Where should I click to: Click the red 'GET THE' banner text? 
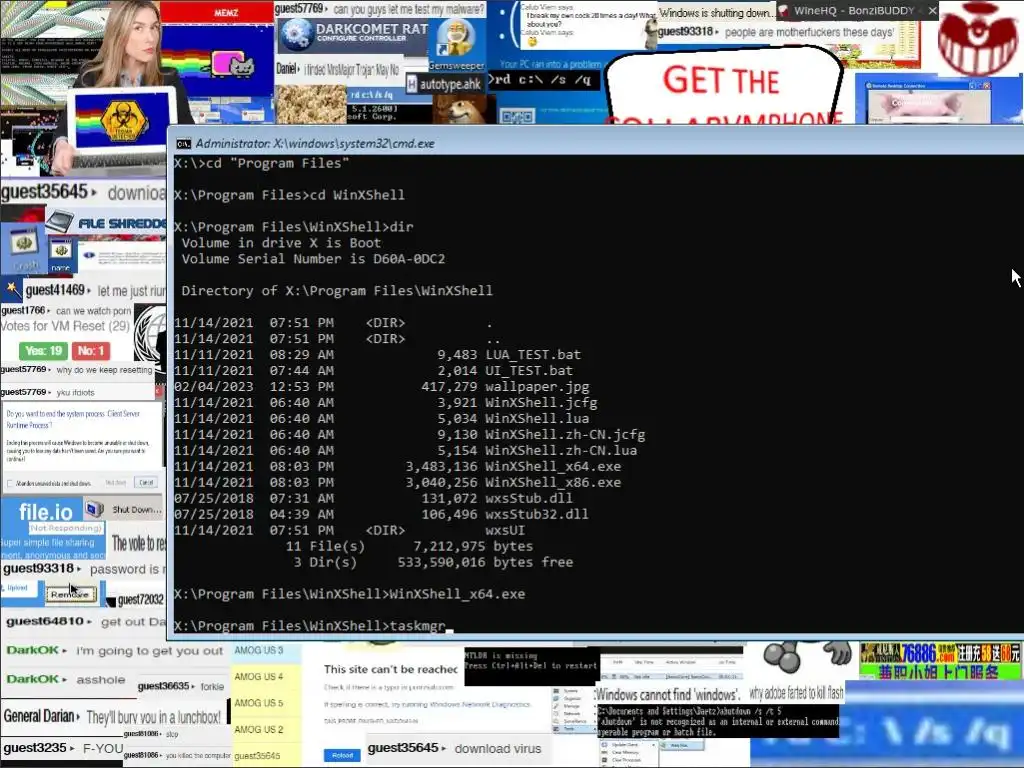(x=721, y=80)
